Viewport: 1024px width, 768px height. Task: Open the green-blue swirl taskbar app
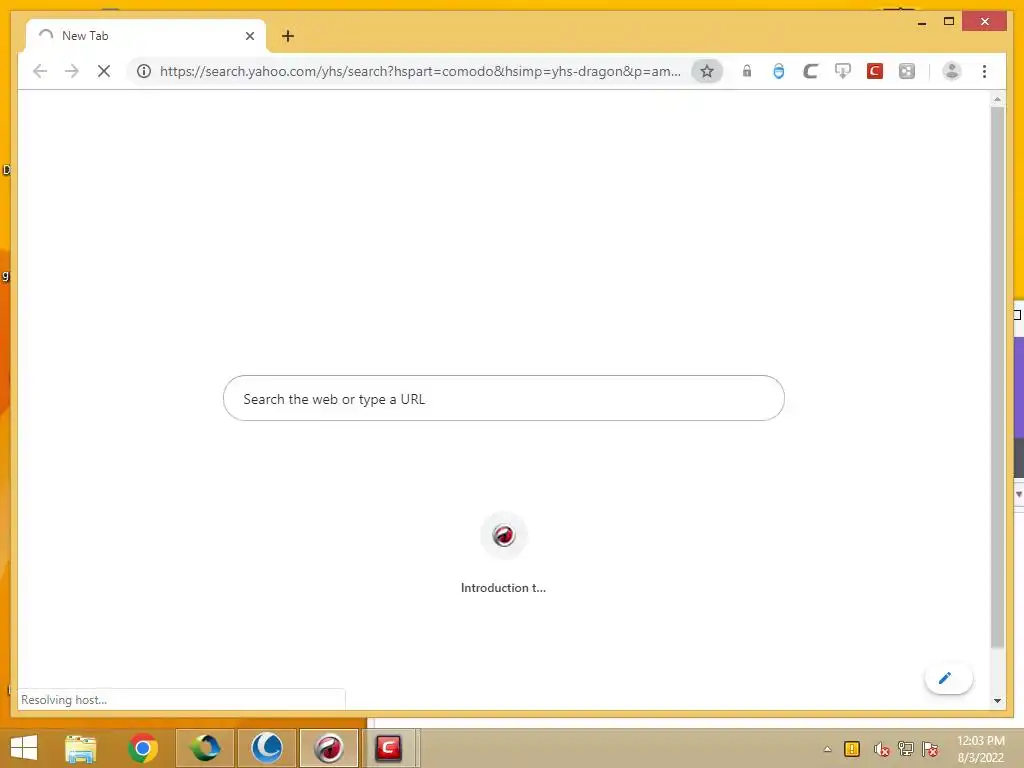(x=204, y=748)
